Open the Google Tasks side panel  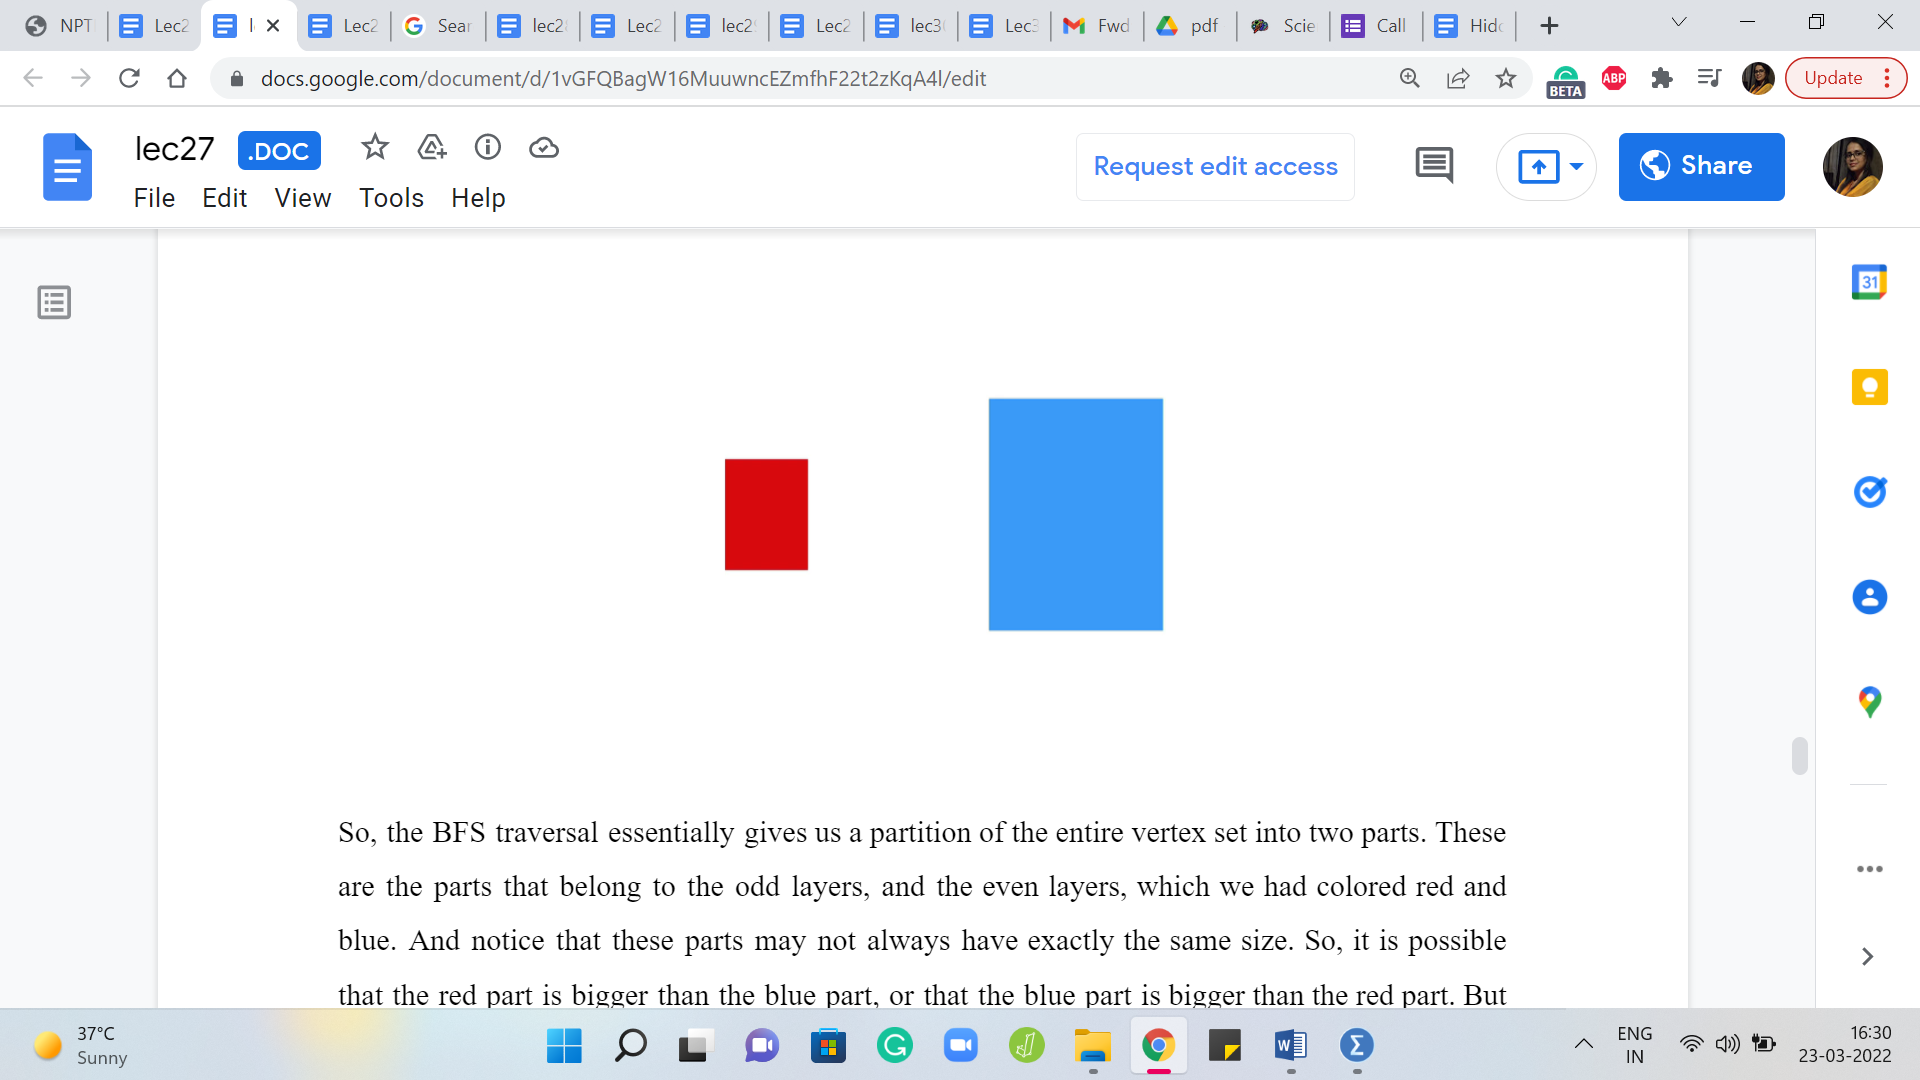pos(1868,492)
